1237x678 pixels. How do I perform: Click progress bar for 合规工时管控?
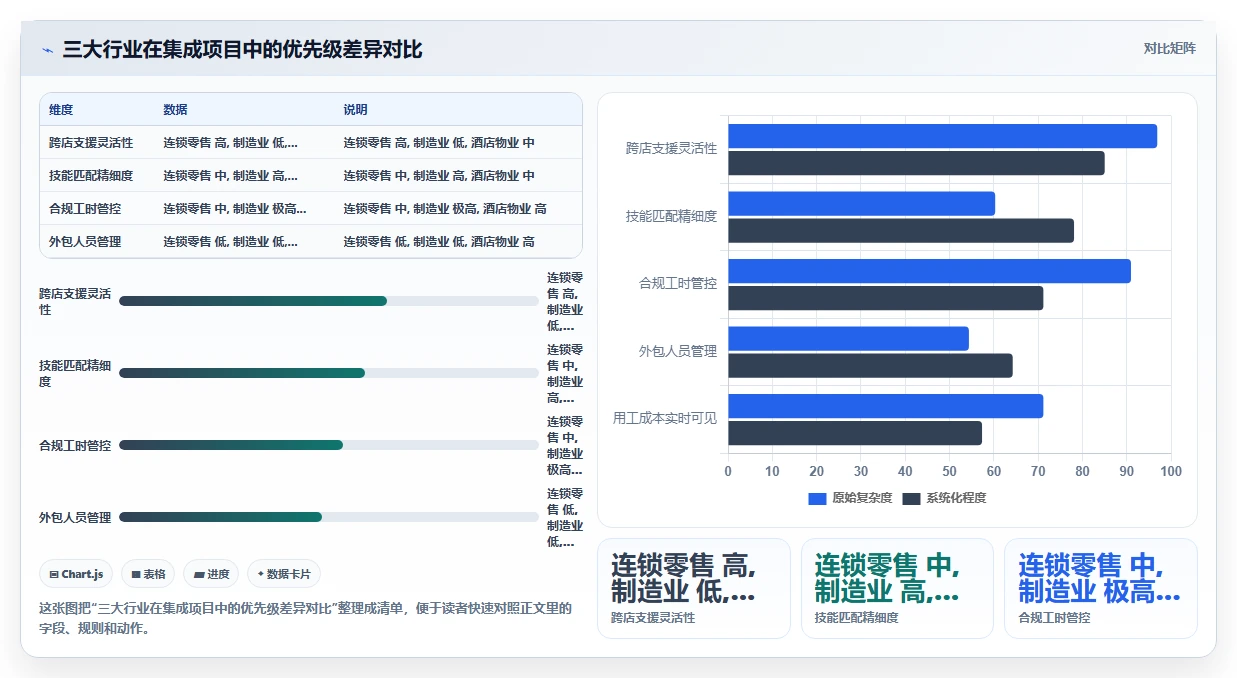(329, 445)
